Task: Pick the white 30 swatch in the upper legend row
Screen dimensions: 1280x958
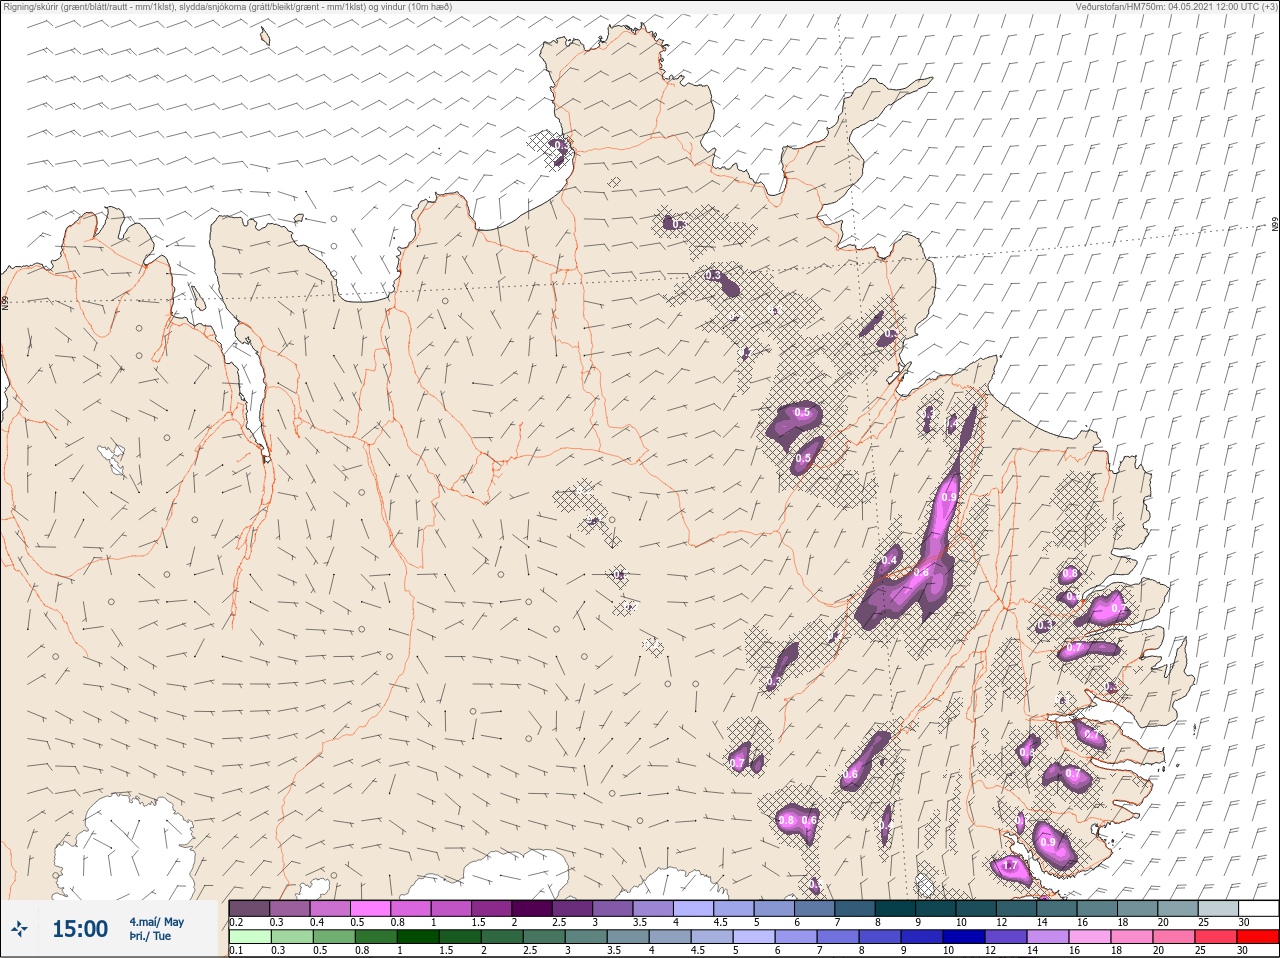Action: tap(1258, 908)
